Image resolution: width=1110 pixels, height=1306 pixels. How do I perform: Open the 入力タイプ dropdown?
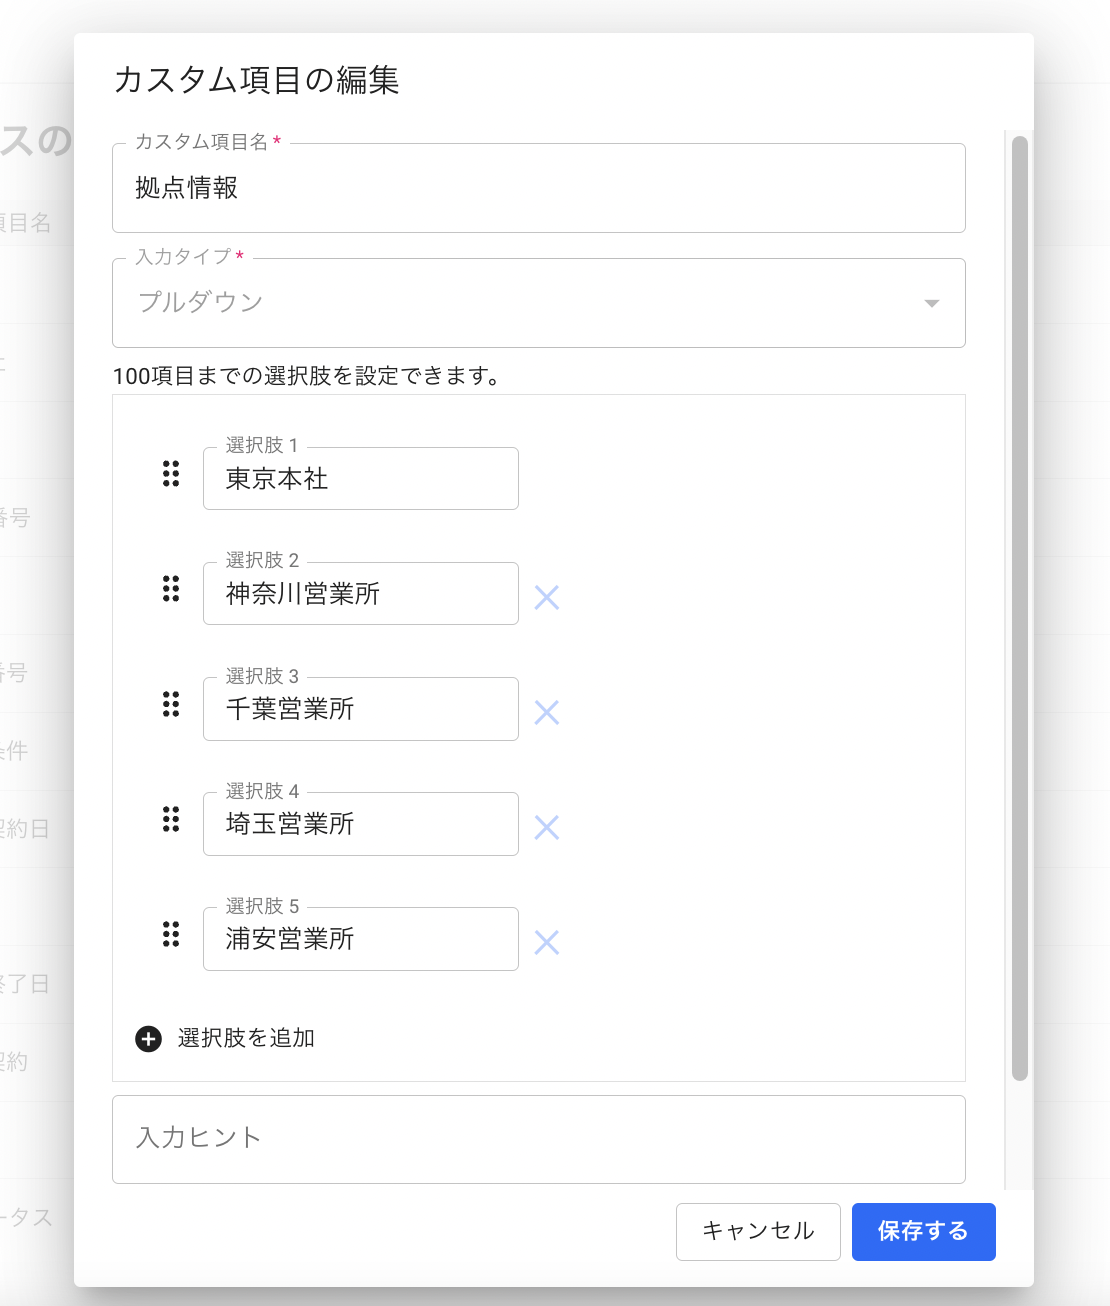click(538, 303)
